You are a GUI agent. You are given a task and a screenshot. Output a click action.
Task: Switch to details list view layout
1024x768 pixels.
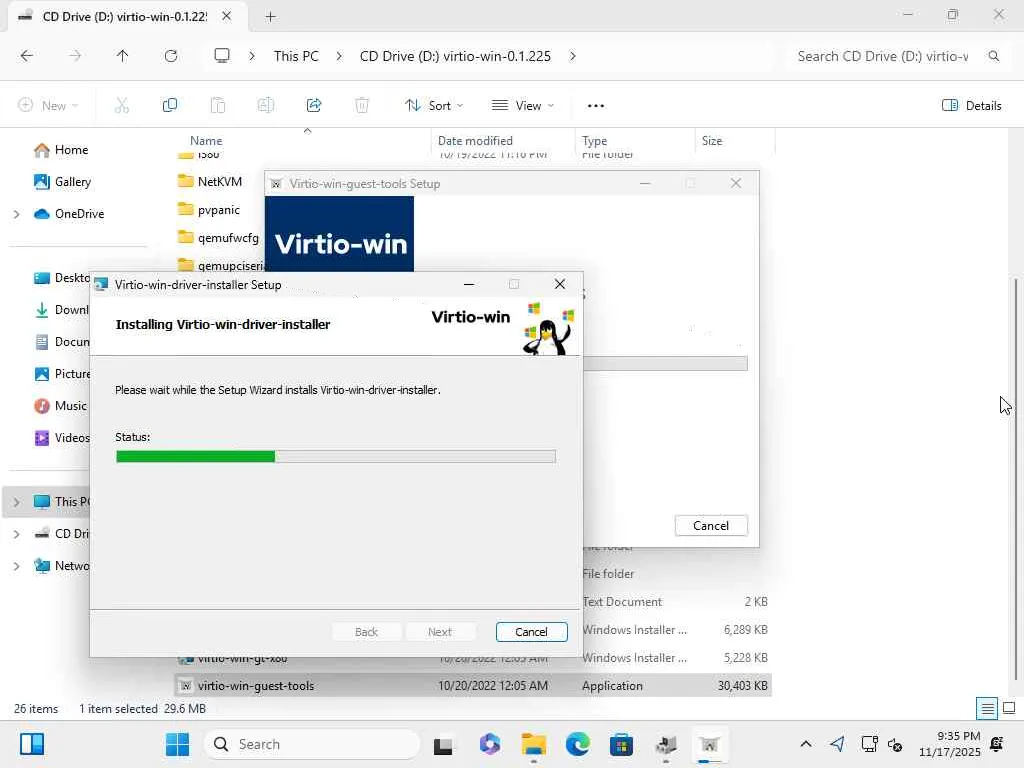click(x=987, y=708)
